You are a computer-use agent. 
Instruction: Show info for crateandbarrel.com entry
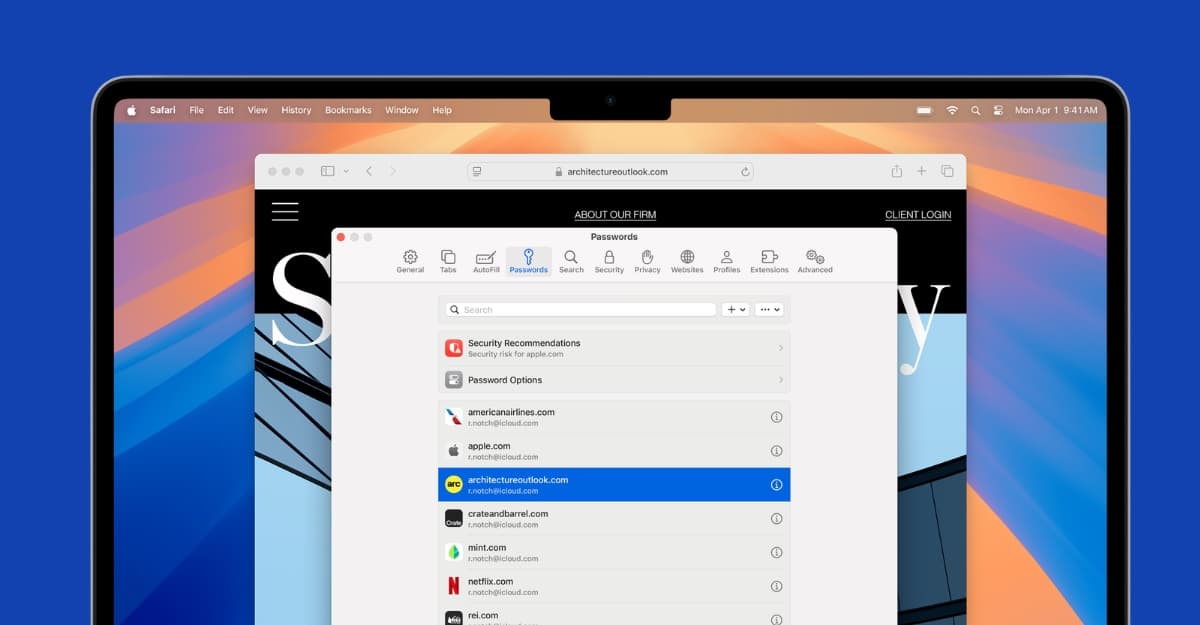pyautogui.click(x=776, y=519)
